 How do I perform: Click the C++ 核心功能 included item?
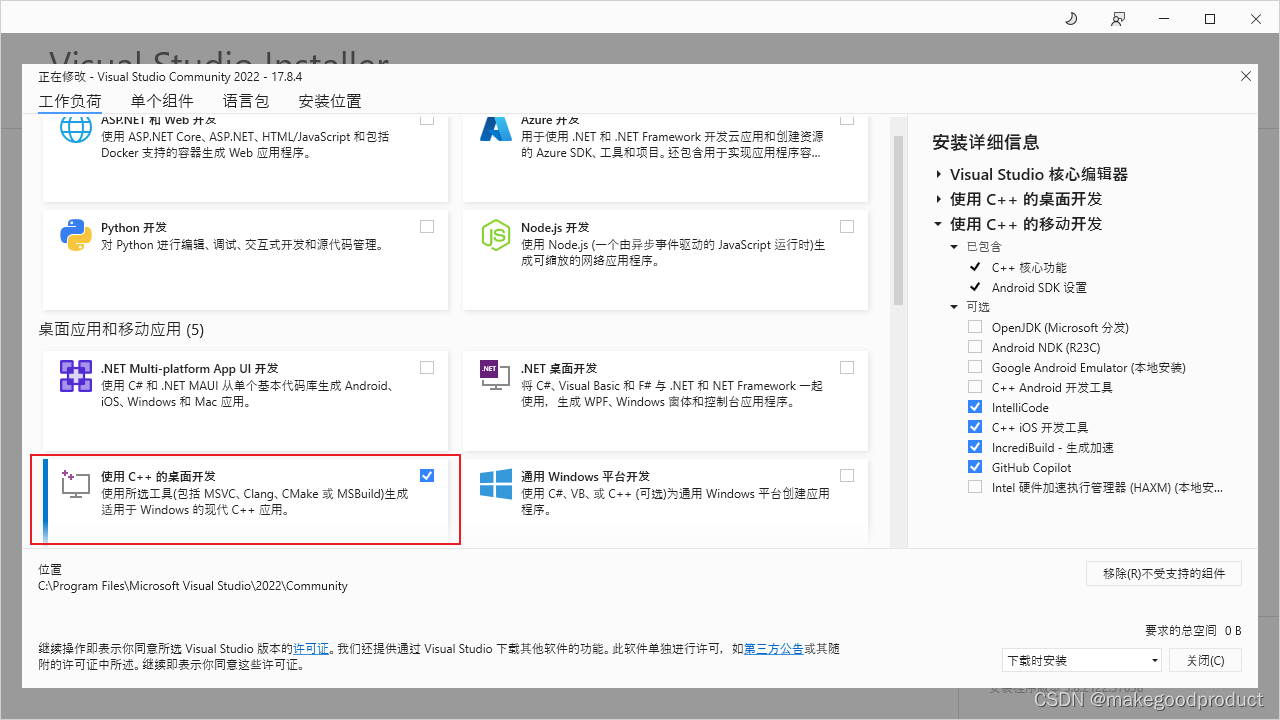click(1029, 267)
